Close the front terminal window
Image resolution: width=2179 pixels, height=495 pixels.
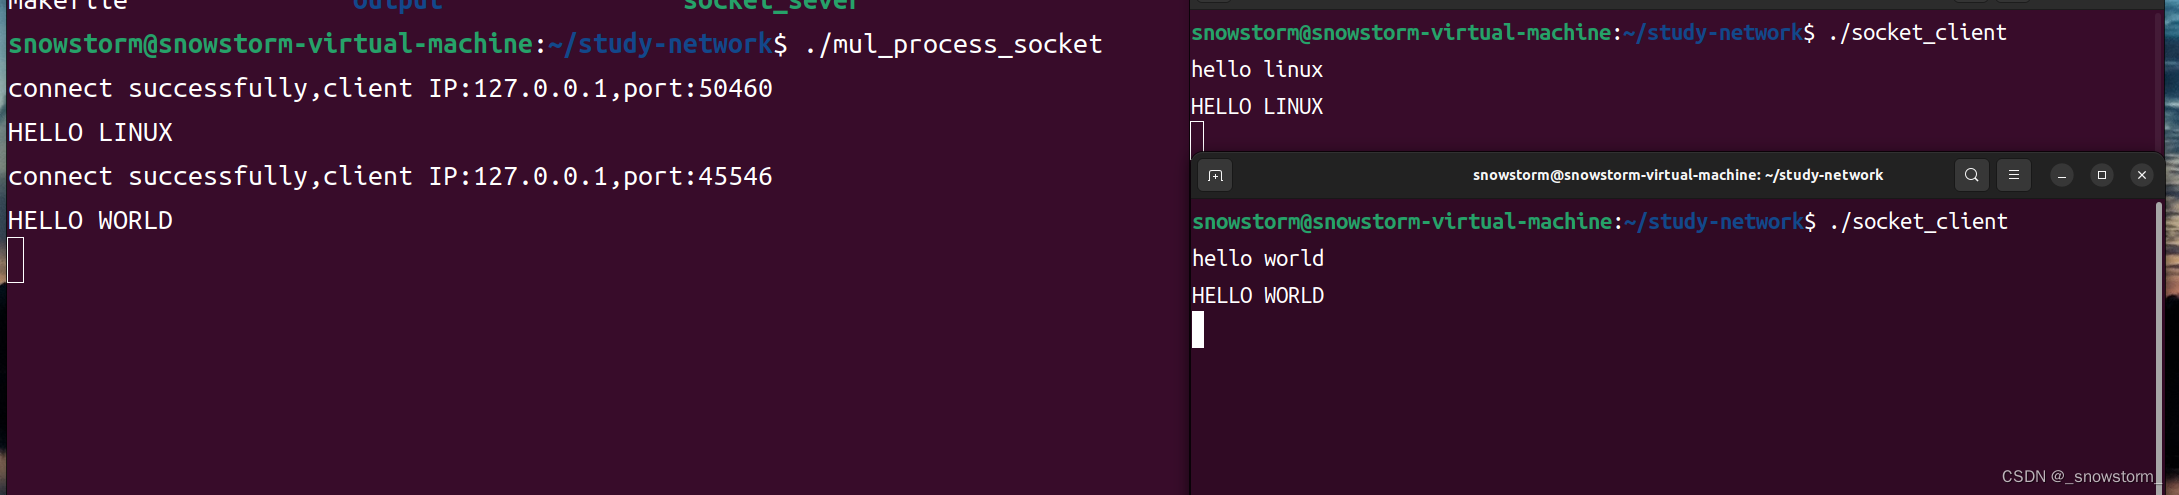tap(2142, 175)
